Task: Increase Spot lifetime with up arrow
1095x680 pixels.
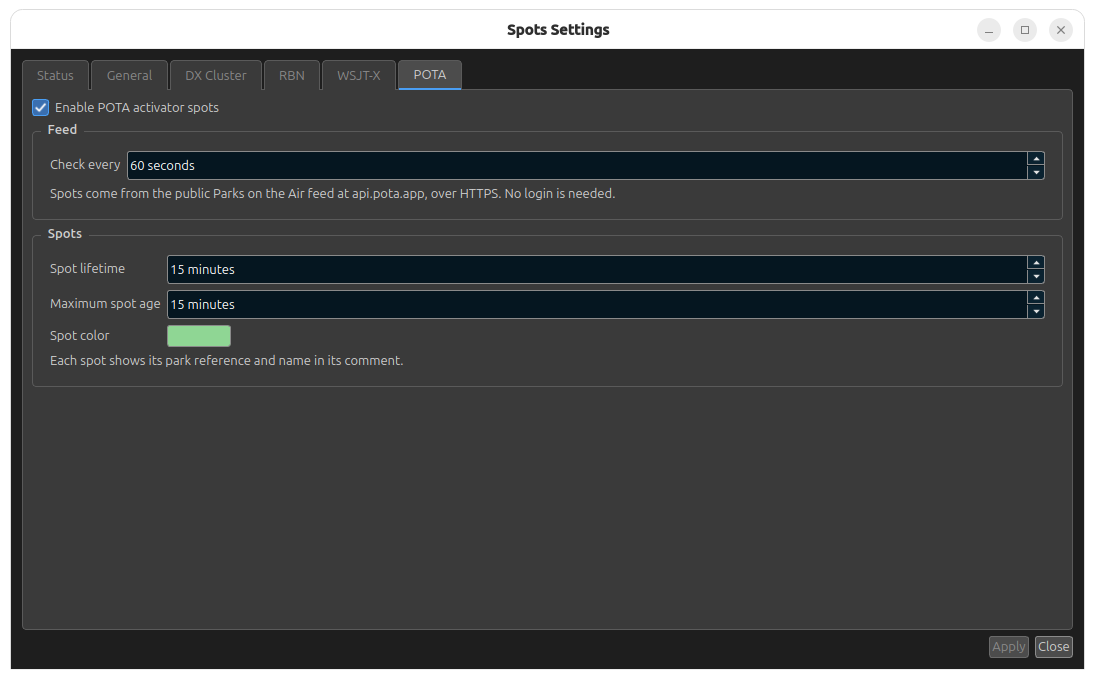Action: (1036, 263)
